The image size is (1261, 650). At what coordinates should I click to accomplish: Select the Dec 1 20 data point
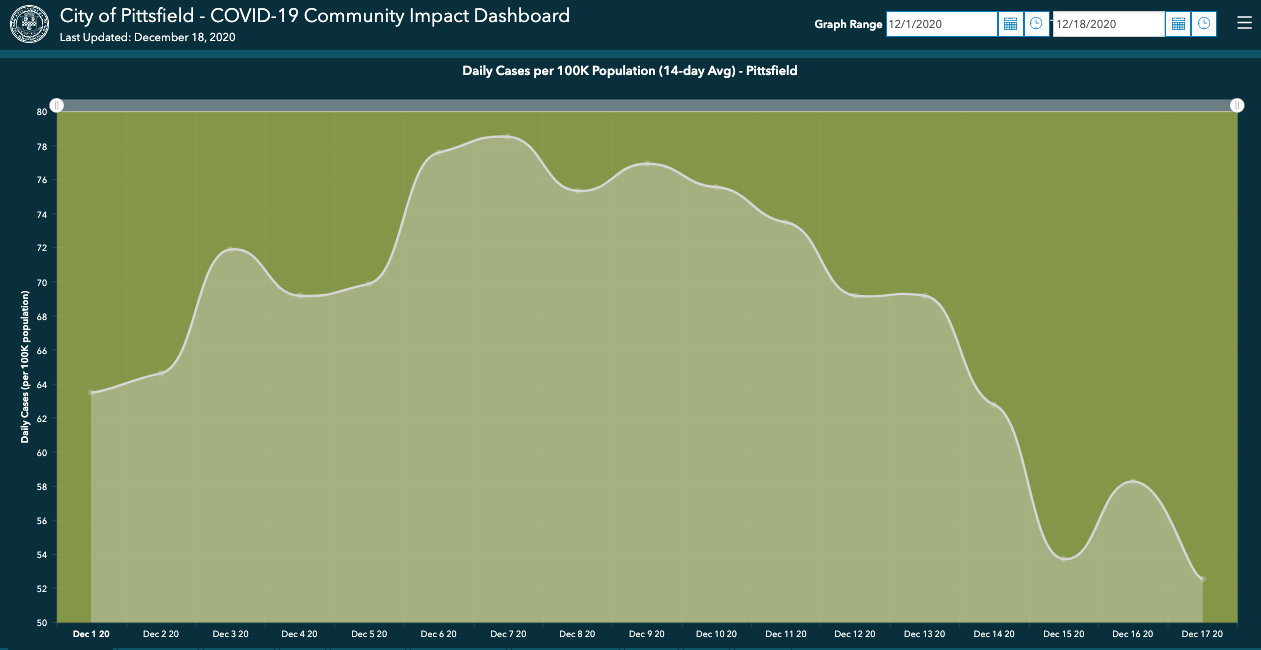click(91, 393)
